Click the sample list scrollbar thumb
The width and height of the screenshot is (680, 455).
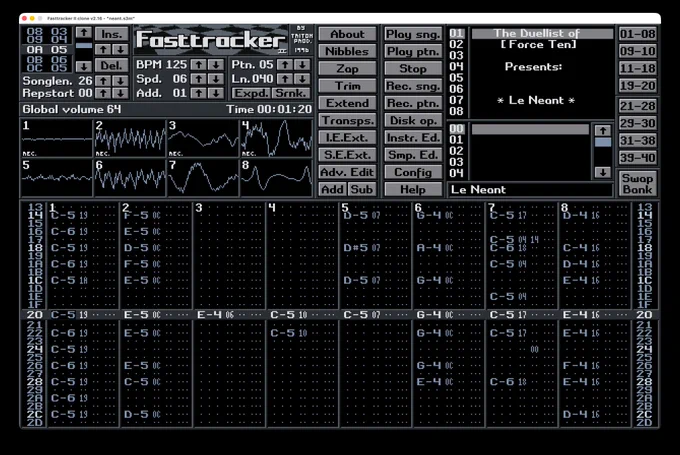pos(602,142)
